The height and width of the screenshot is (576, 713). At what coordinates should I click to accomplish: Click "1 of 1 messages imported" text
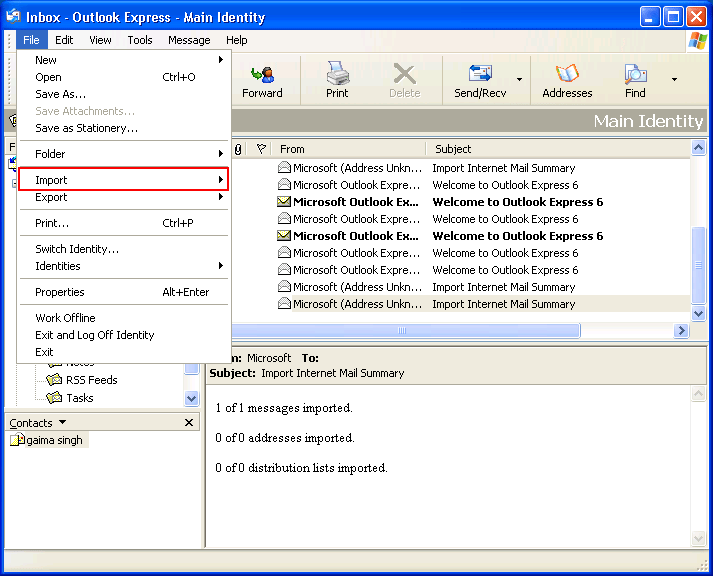pyautogui.click(x=284, y=408)
